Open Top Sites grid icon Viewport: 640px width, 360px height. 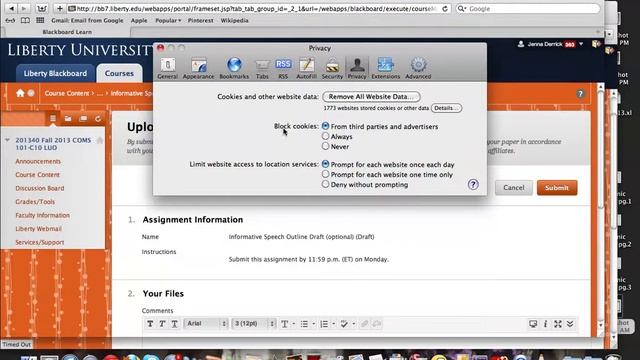tap(40, 20)
